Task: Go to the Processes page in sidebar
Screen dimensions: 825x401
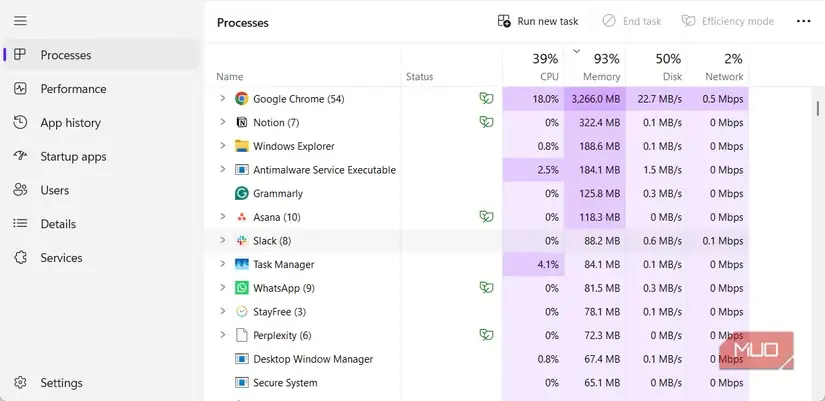Action: pyautogui.click(x=102, y=55)
